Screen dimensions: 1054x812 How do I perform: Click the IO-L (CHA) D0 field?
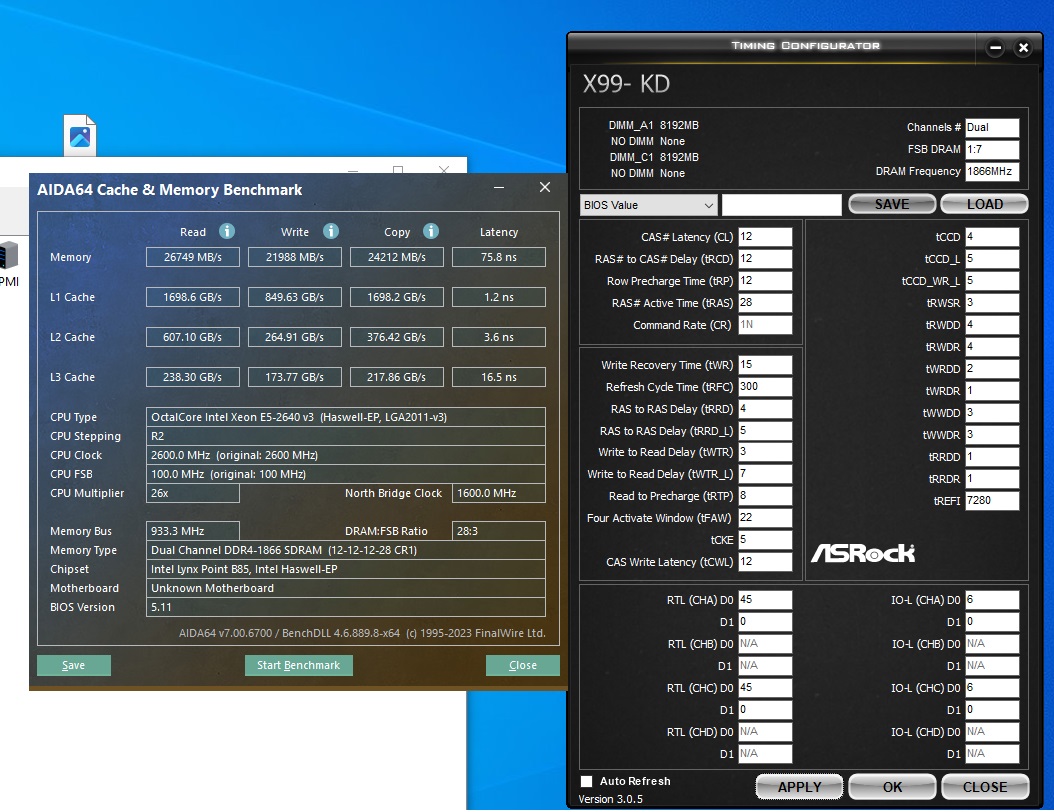[992, 600]
